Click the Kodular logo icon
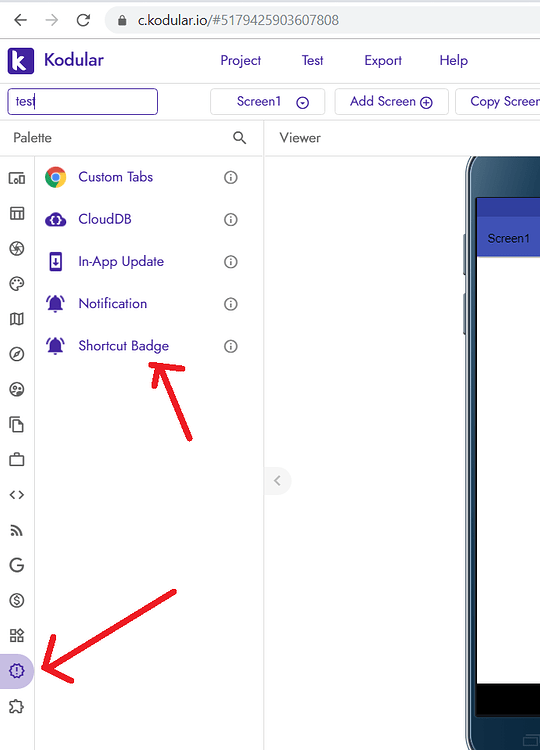Image resolution: width=540 pixels, height=750 pixels. point(21,61)
